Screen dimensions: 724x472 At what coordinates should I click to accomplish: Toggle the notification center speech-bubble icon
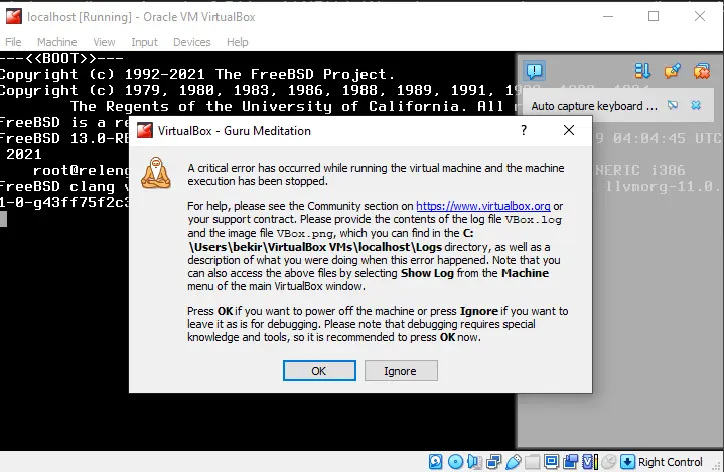click(535, 71)
